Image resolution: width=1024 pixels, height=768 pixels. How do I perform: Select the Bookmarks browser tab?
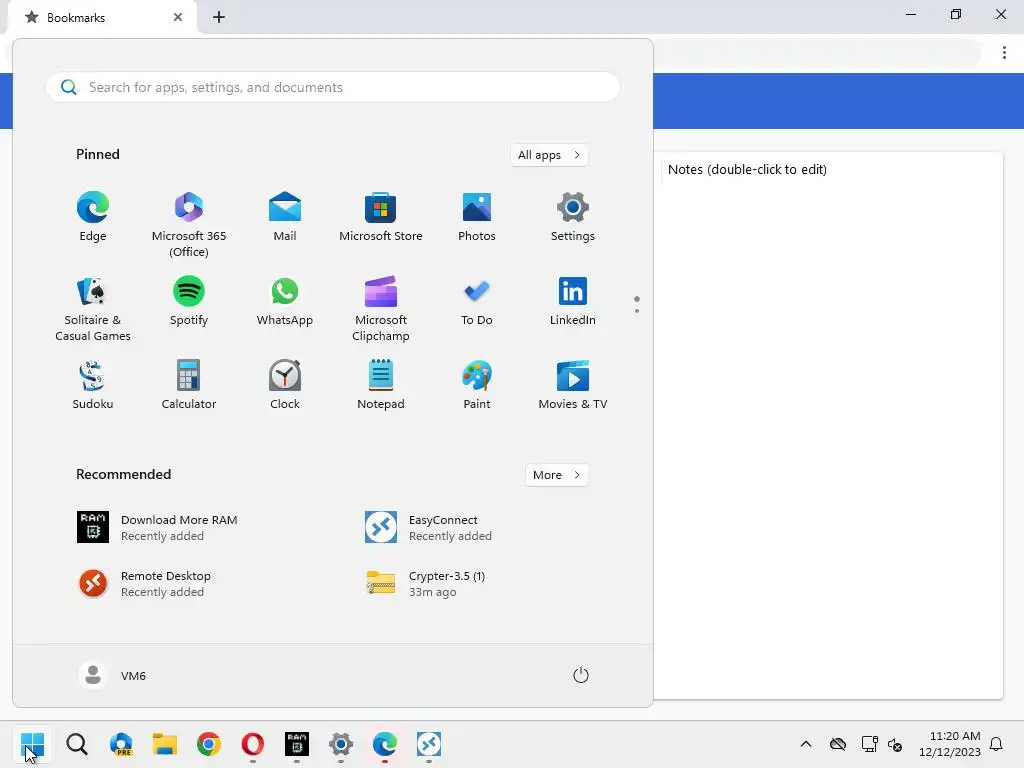104,18
